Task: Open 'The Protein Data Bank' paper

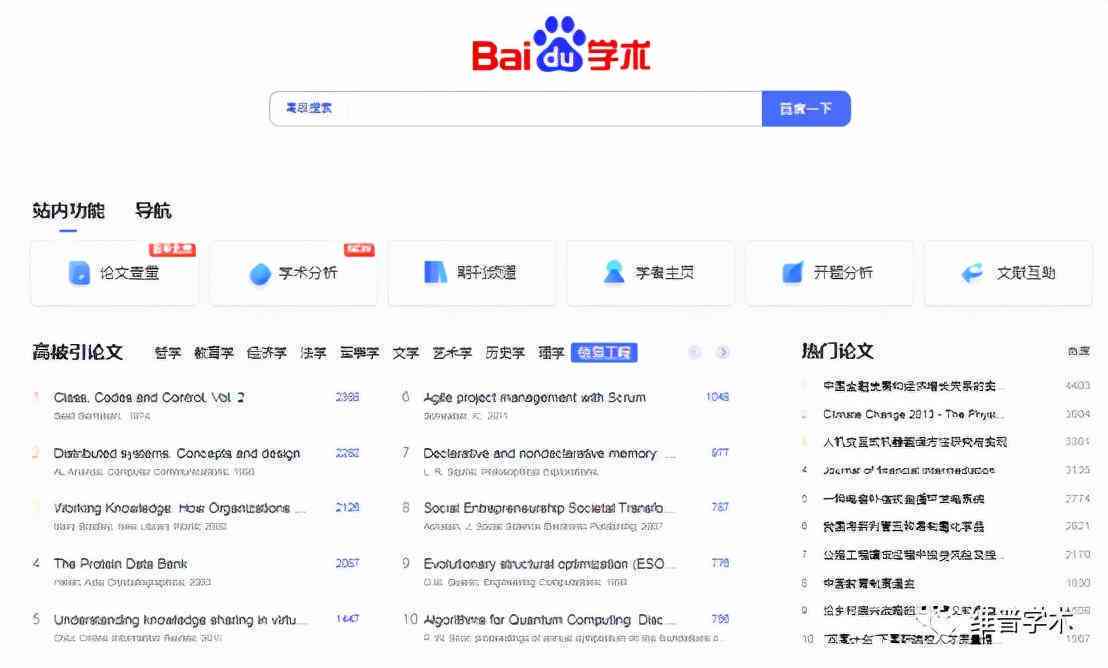Action: (x=121, y=563)
